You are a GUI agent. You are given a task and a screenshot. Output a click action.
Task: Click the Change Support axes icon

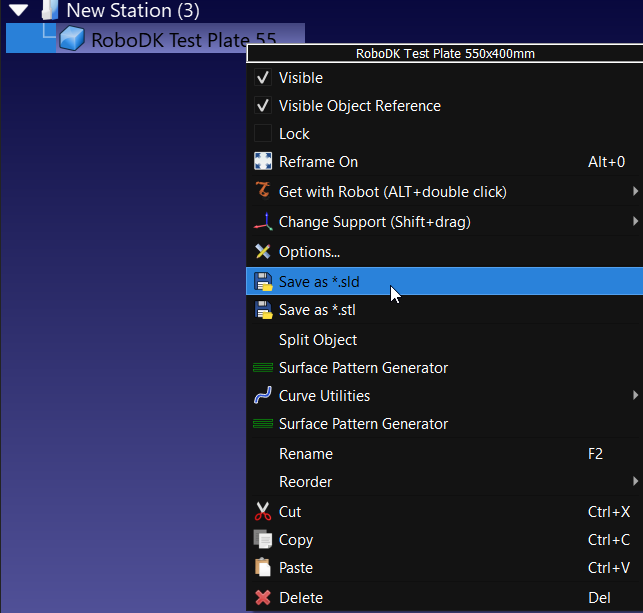263,222
